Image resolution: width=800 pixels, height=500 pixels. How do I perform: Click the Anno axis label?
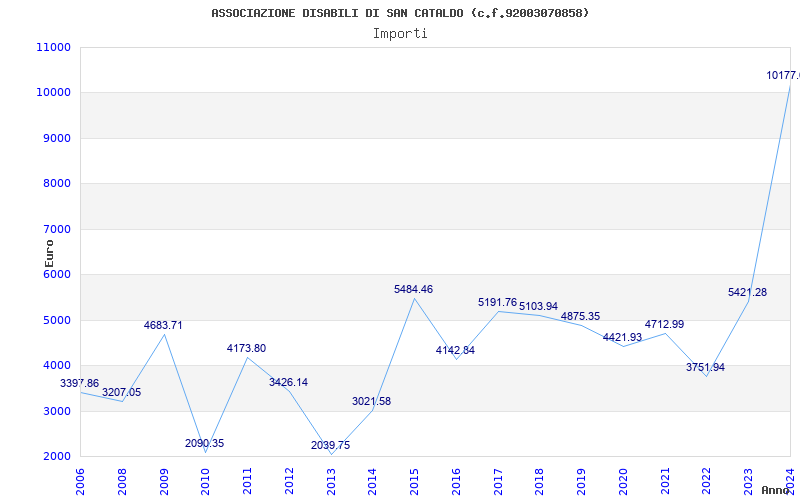coord(776,490)
